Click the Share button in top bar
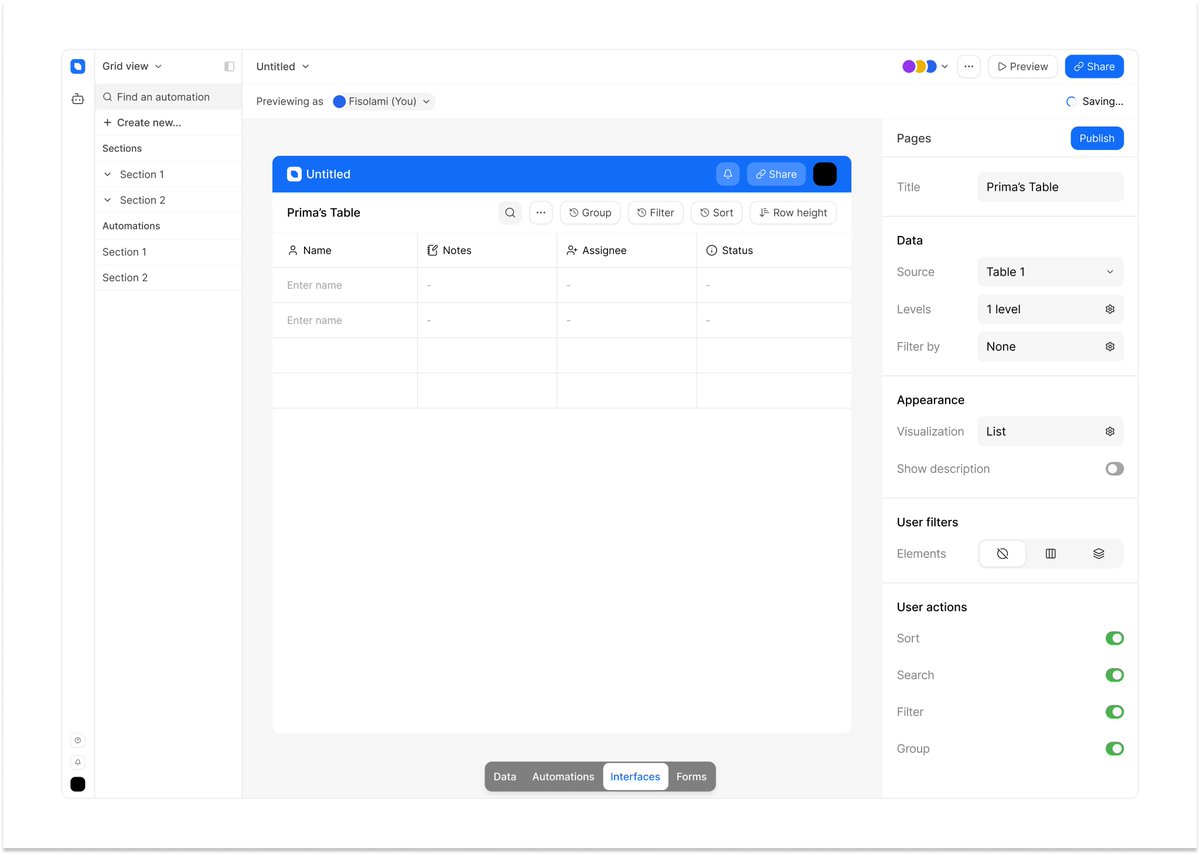This screenshot has height=855, width=1200. 1094,67
